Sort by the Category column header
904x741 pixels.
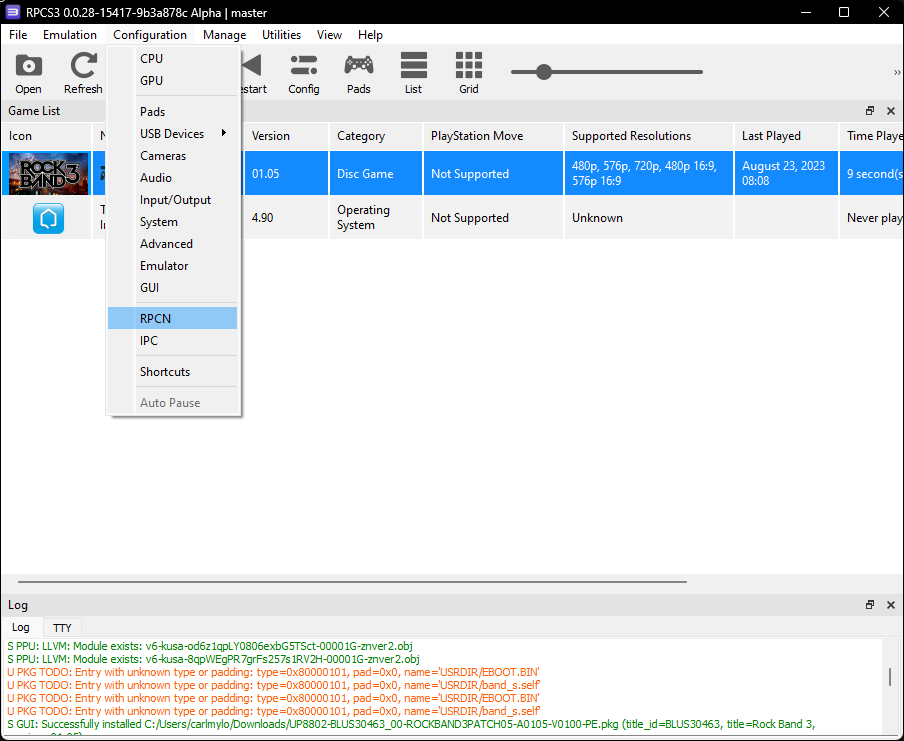click(x=376, y=136)
